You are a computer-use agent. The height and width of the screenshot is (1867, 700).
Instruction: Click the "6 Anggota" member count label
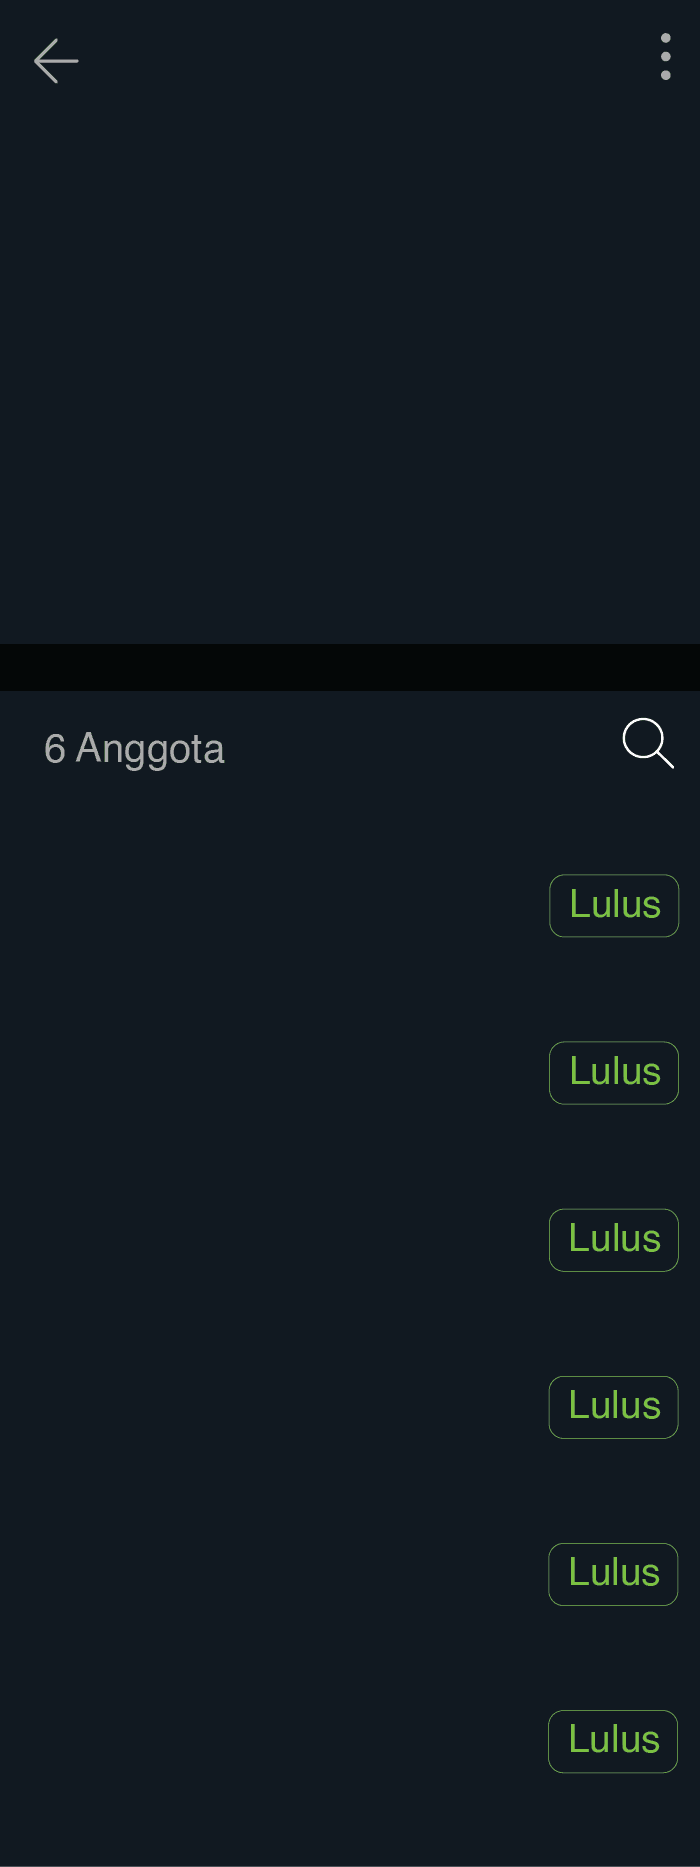point(134,749)
